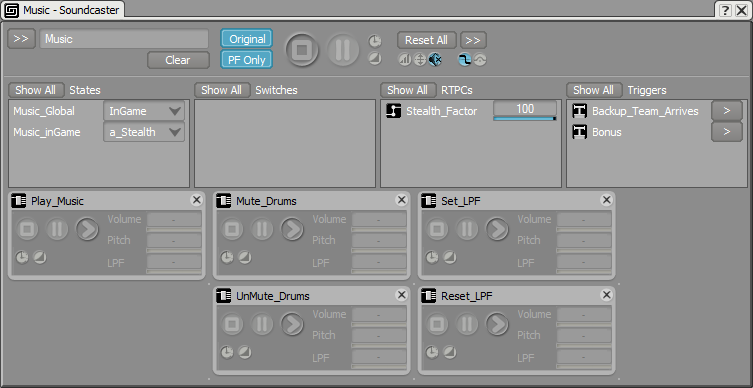Click the Stealth_Factor game parameter icon
This screenshot has width=753, height=388.
(x=394, y=111)
